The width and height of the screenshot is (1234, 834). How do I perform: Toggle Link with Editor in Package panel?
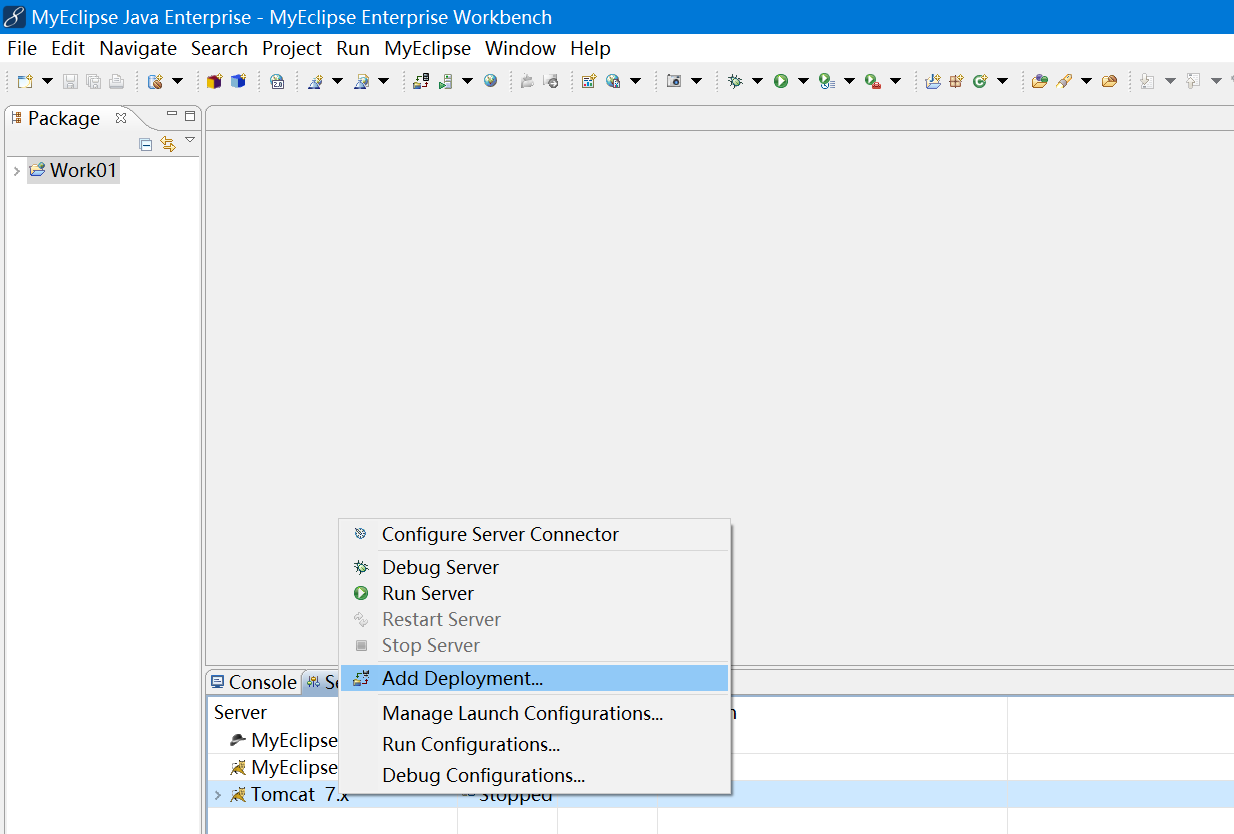[168, 144]
